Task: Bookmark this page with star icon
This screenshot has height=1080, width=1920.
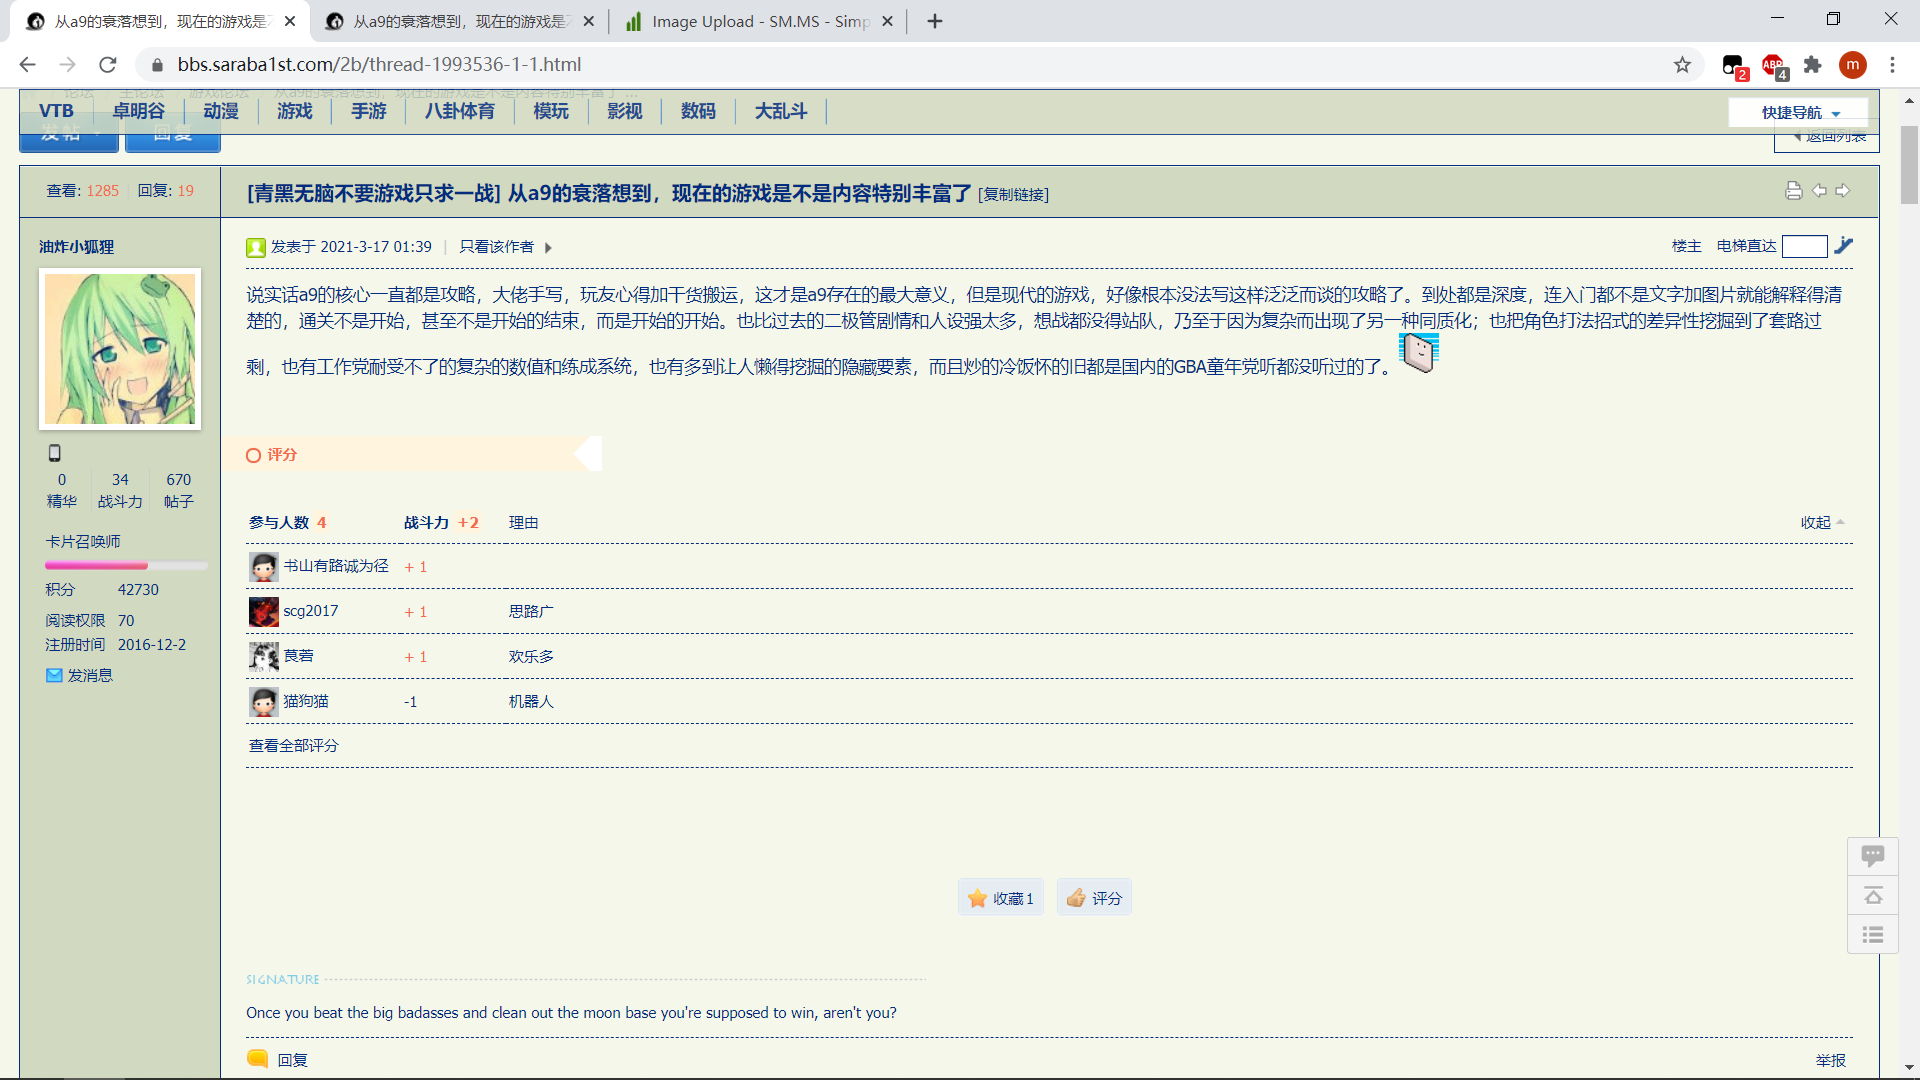Action: 1682,65
